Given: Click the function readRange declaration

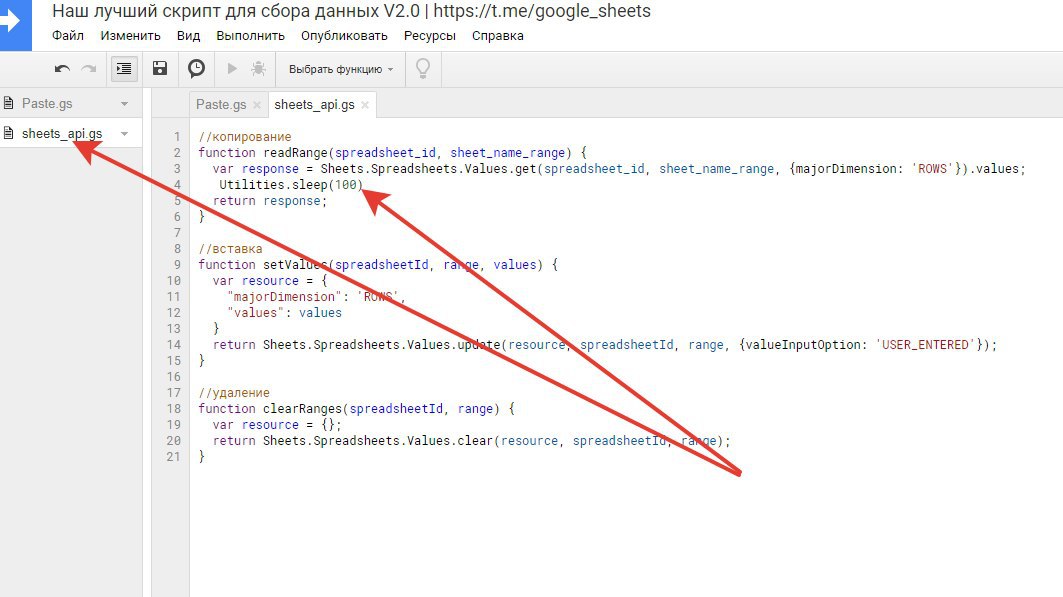Looking at the screenshot, I should (393, 152).
